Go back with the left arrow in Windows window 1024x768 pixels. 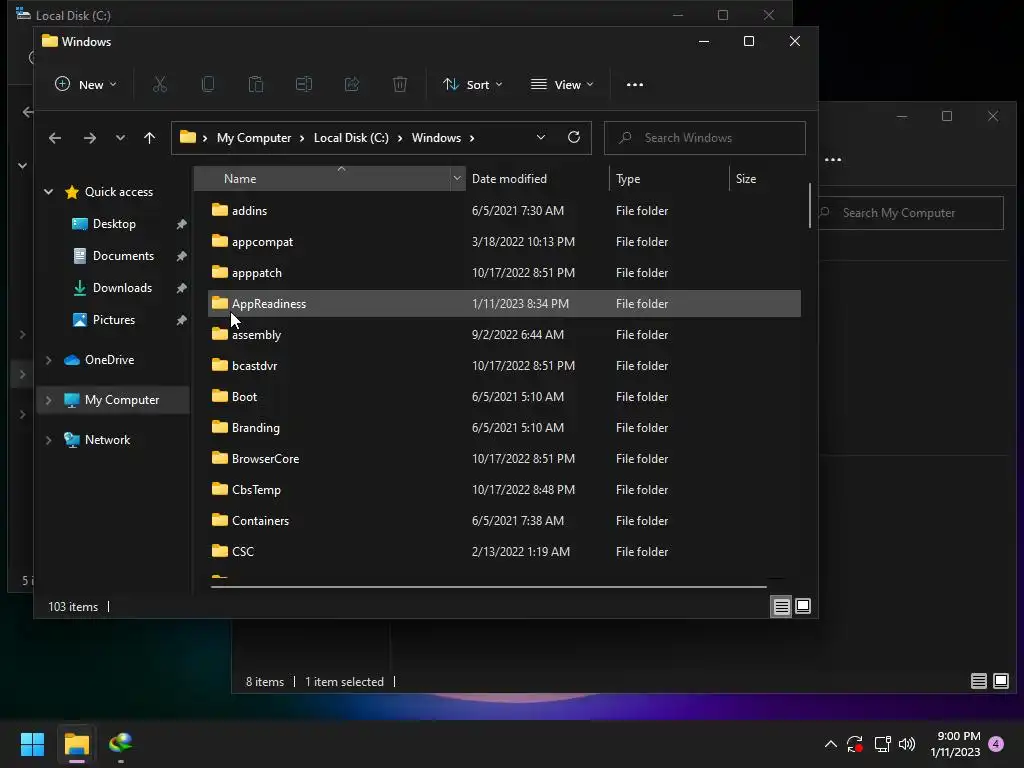(55, 138)
